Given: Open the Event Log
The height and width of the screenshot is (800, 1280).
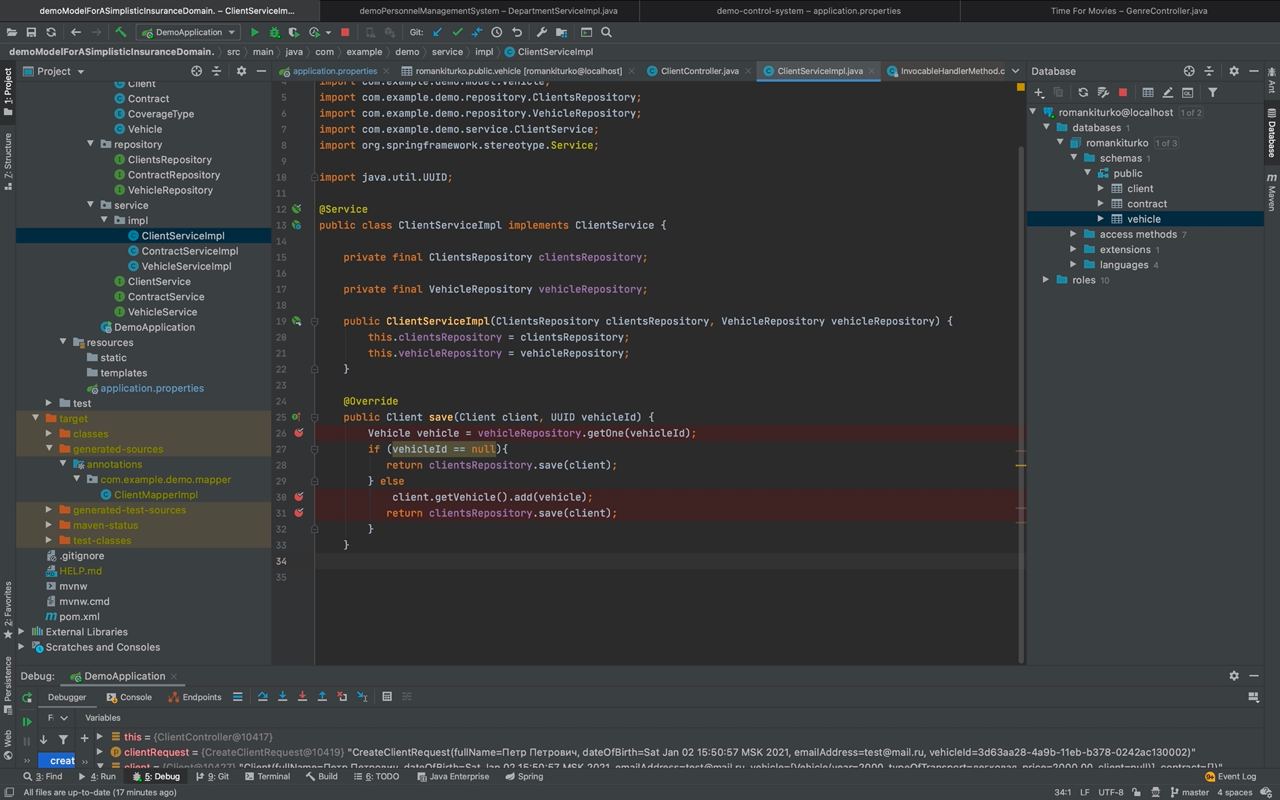Looking at the screenshot, I should click(x=1230, y=776).
